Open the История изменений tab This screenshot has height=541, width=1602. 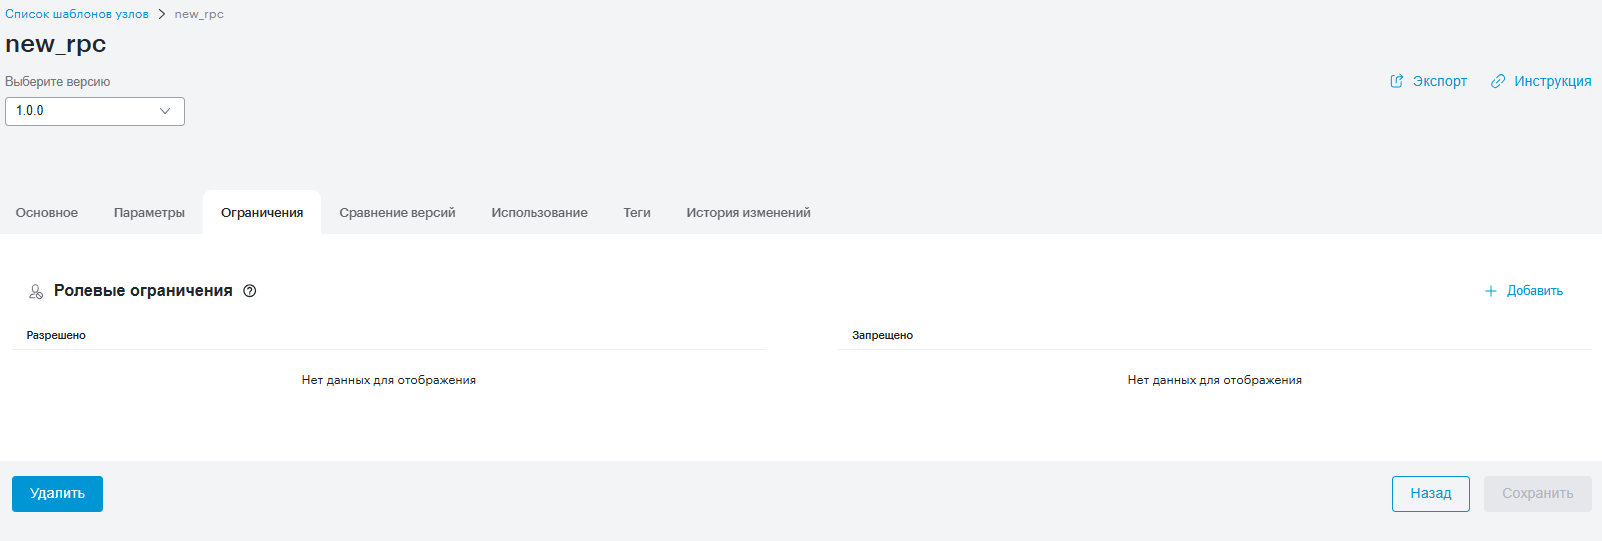(x=748, y=212)
